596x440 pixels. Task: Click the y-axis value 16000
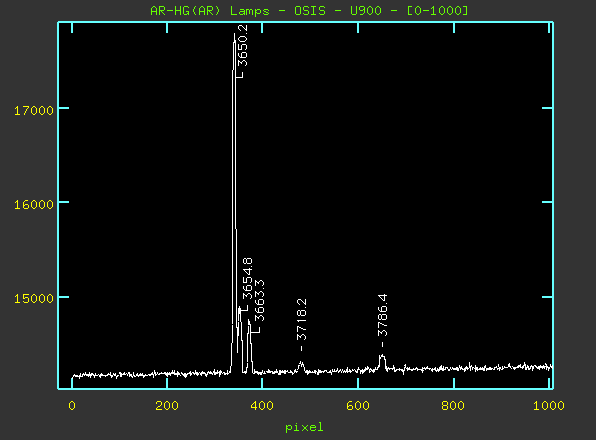pyautogui.click(x=34, y=204)
